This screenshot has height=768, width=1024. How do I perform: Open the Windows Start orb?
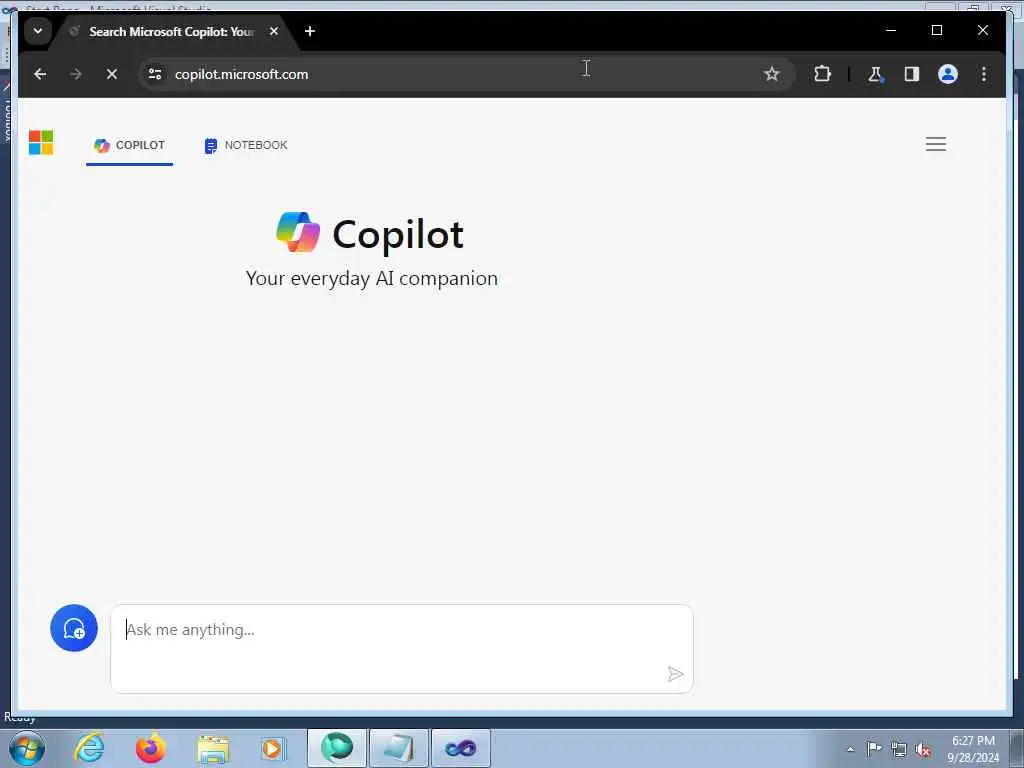27,748
